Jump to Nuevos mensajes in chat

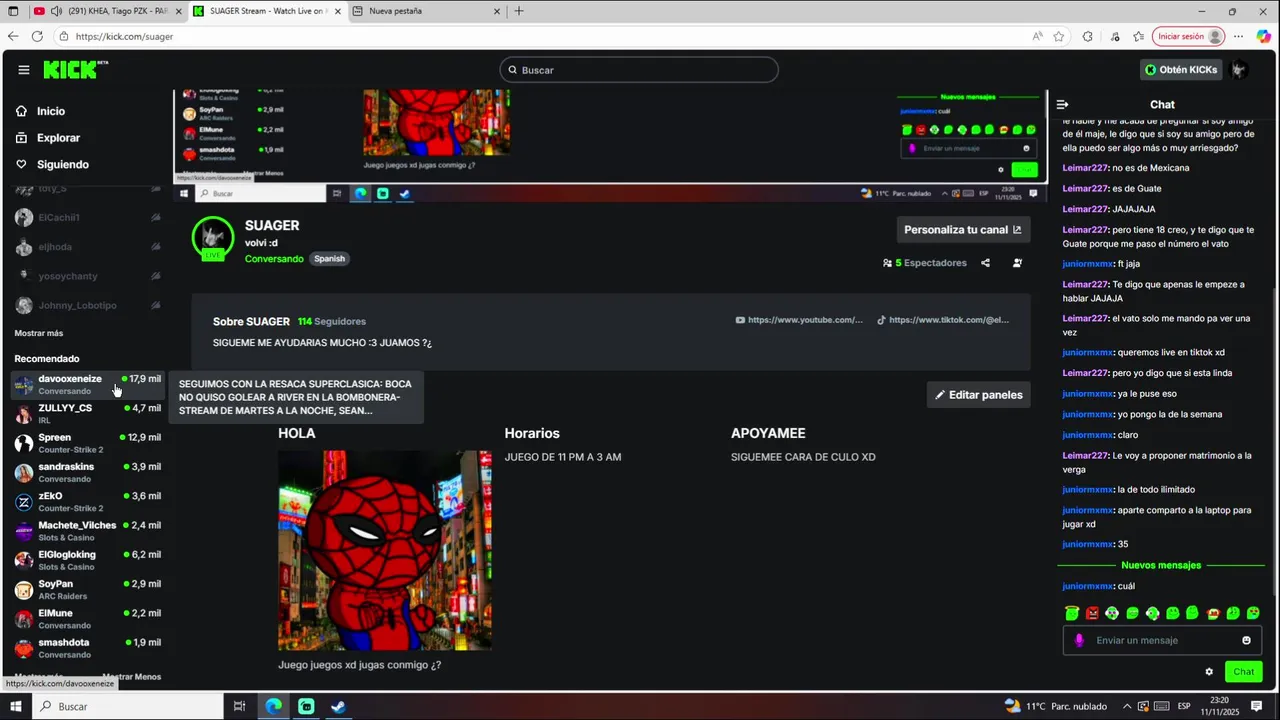[1161, 565]
